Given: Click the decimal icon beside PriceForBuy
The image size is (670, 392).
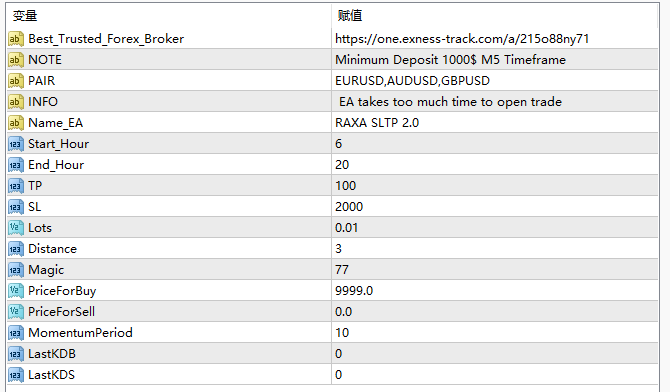Looking at the screenshot, I should click(15, 291).
